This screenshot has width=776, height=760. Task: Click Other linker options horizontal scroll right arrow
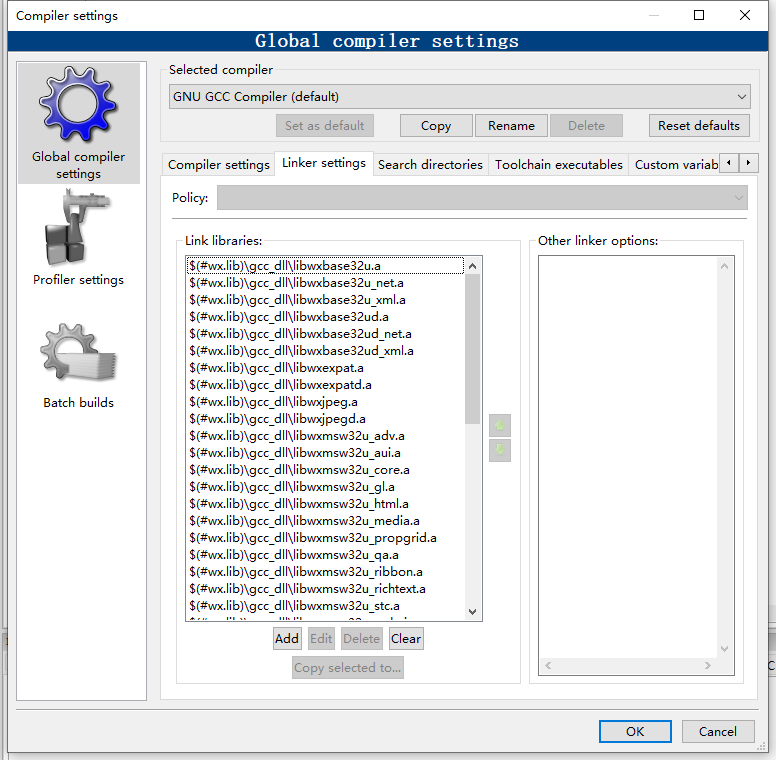click(x=708, y=665)
